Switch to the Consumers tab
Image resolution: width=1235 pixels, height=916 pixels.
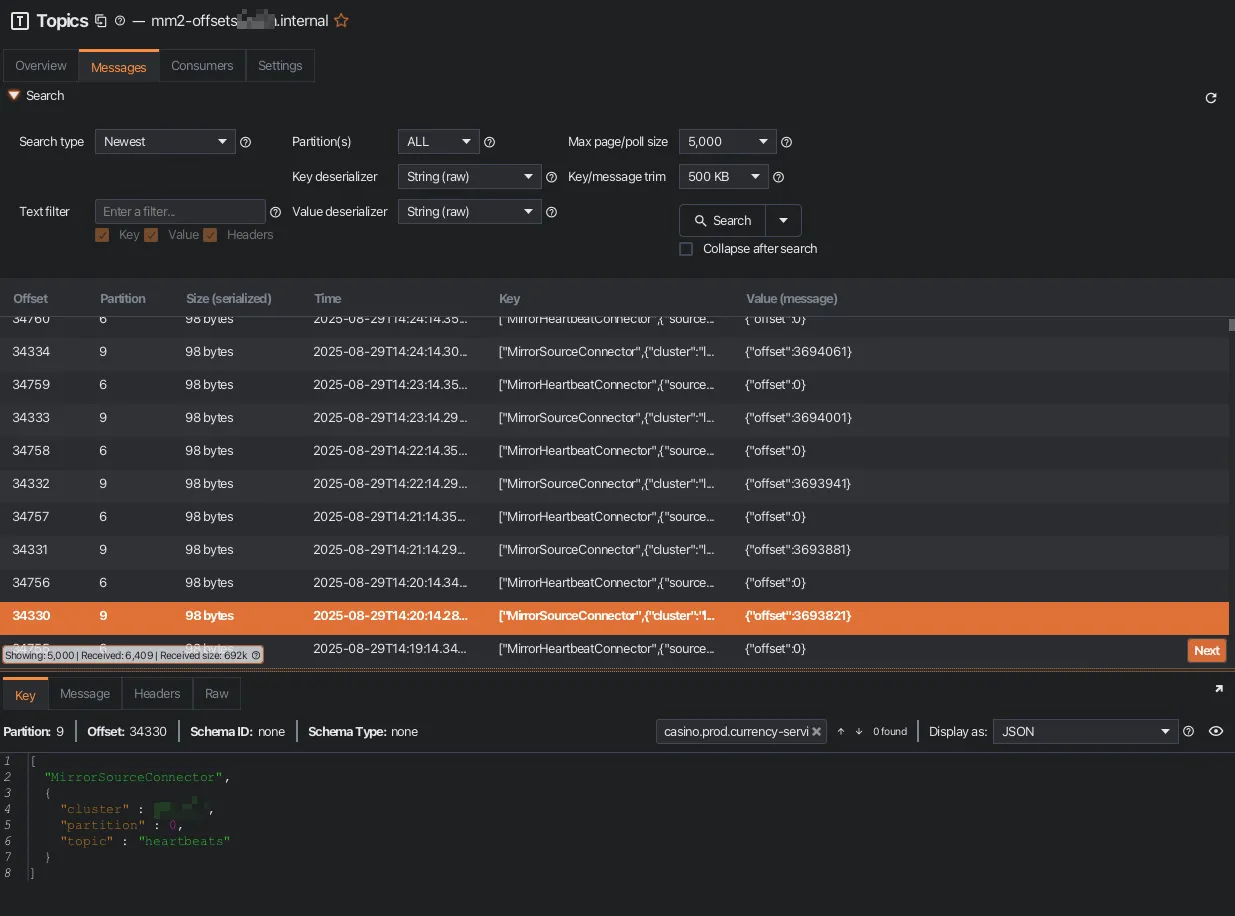point(202,66)
